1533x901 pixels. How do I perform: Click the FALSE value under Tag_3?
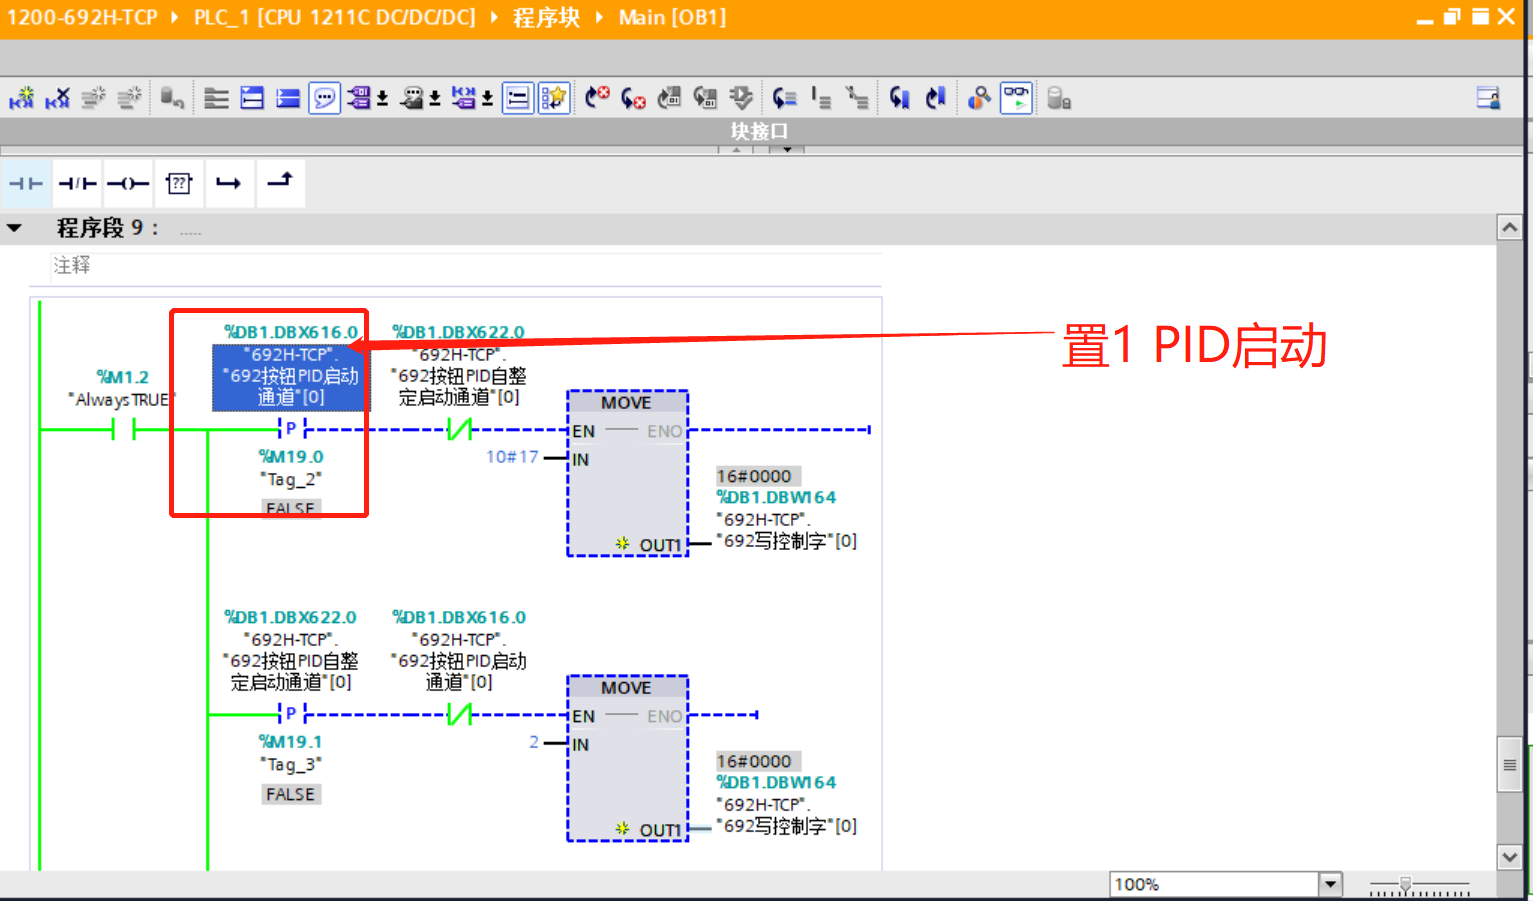291,794
